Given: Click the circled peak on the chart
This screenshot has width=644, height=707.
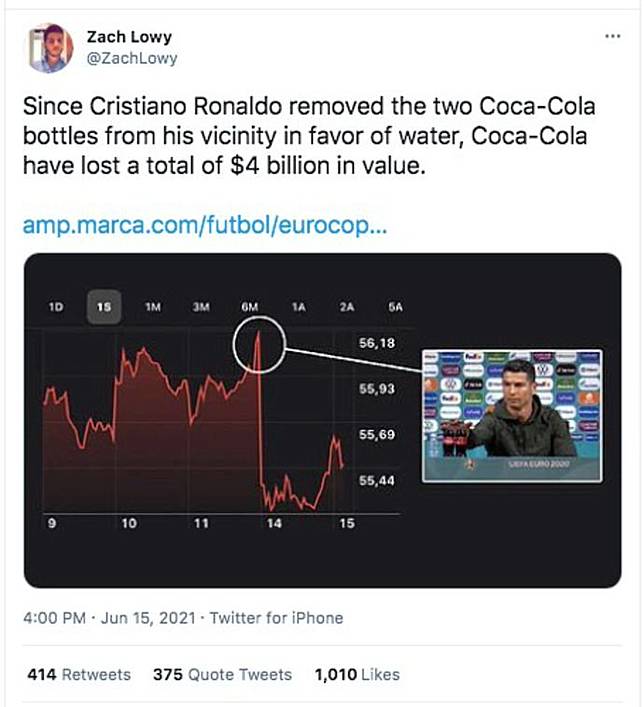Looking at the screenshot, I should pyautogui.click(x=259, y=345).
